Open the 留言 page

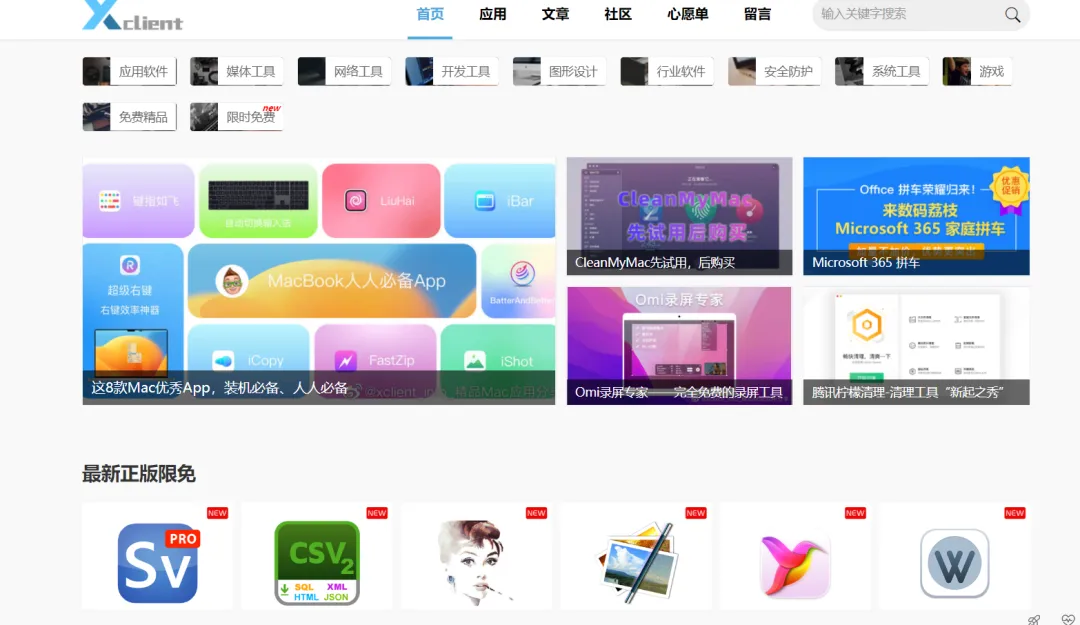pyautogui.click(x=758, y=14)
